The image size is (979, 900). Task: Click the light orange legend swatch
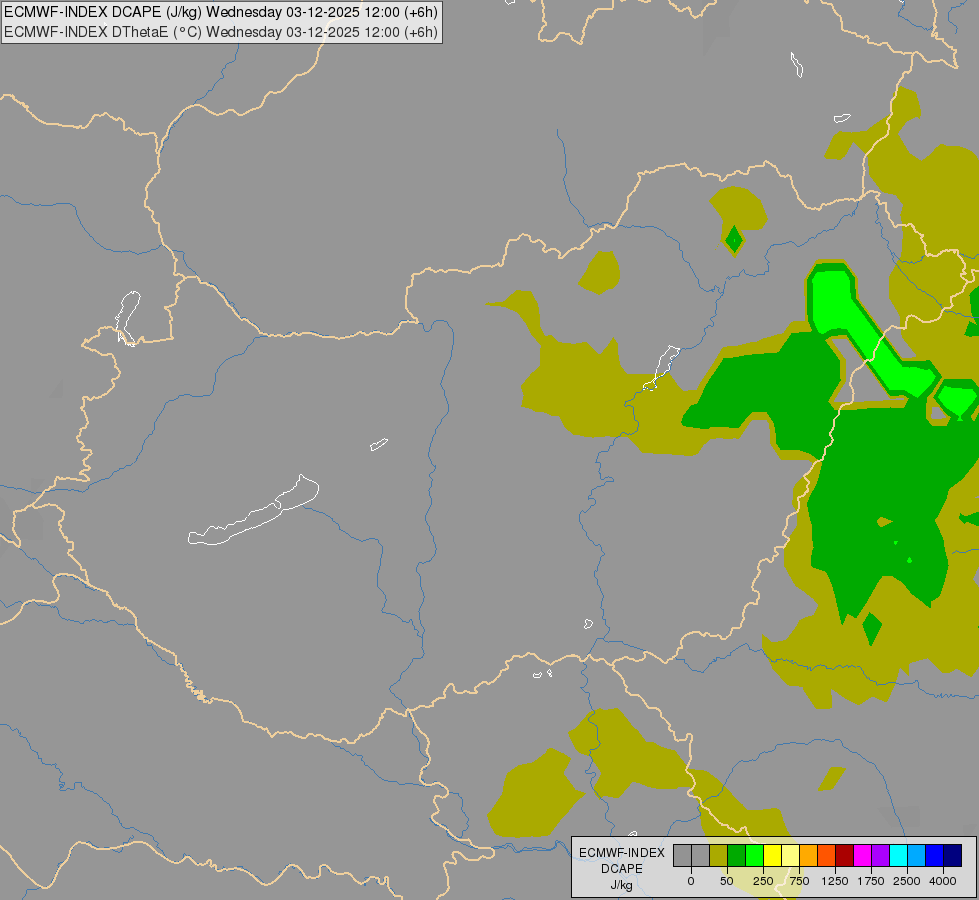[809, 855]
